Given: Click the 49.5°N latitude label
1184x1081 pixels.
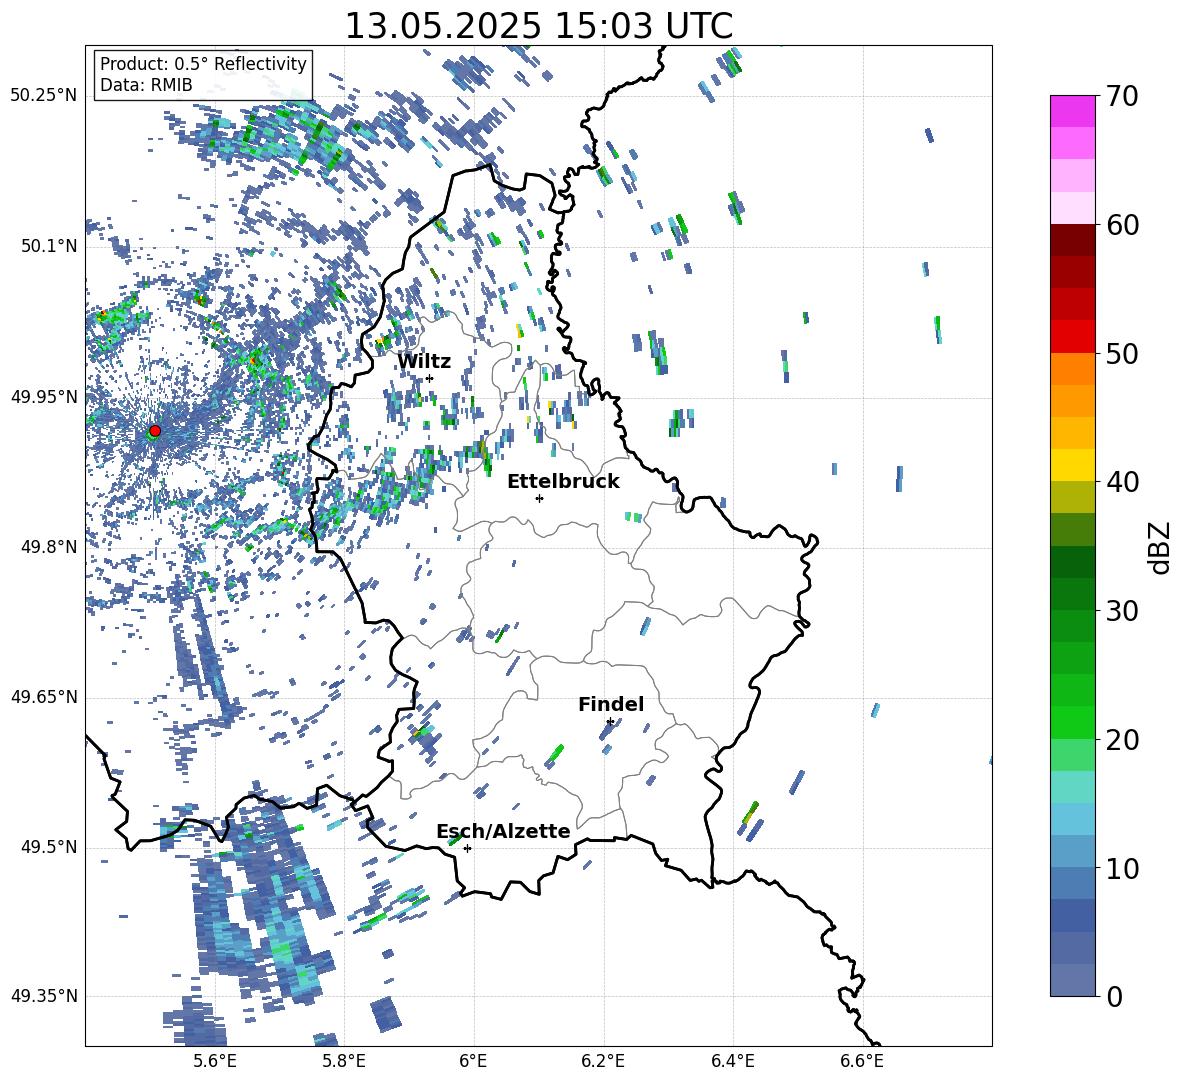Looking at the screenshot, I should 48,847.
